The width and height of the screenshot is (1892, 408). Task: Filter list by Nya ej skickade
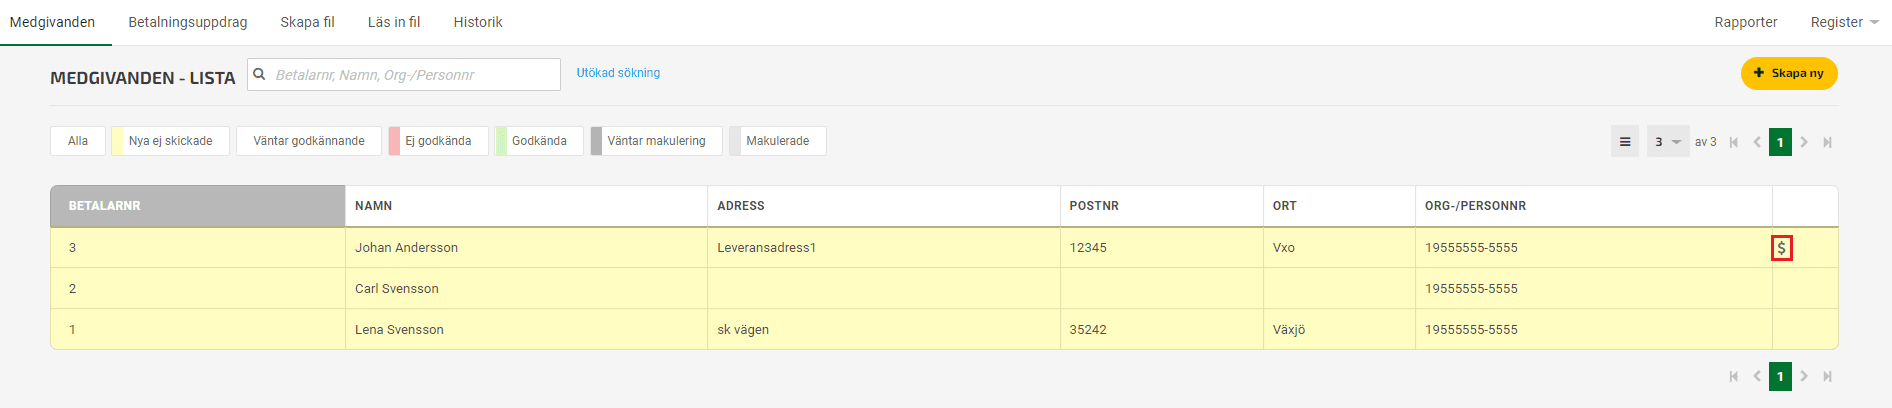[x=170, y=141]
